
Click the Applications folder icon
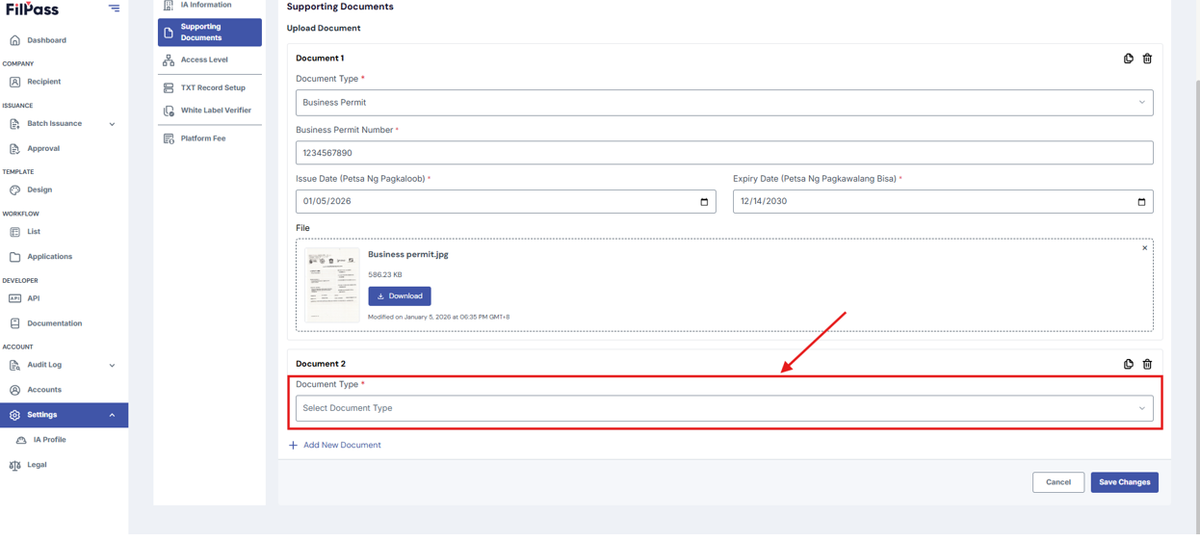click(15, 257)
